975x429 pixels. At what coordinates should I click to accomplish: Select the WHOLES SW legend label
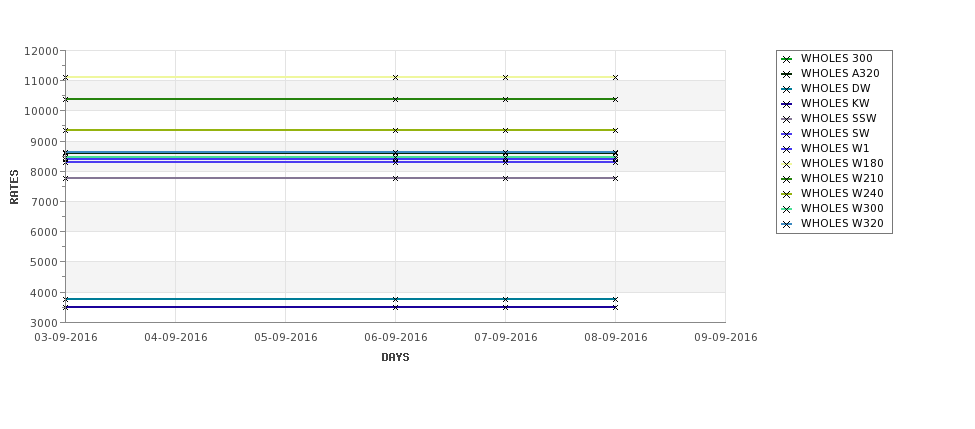835,133
